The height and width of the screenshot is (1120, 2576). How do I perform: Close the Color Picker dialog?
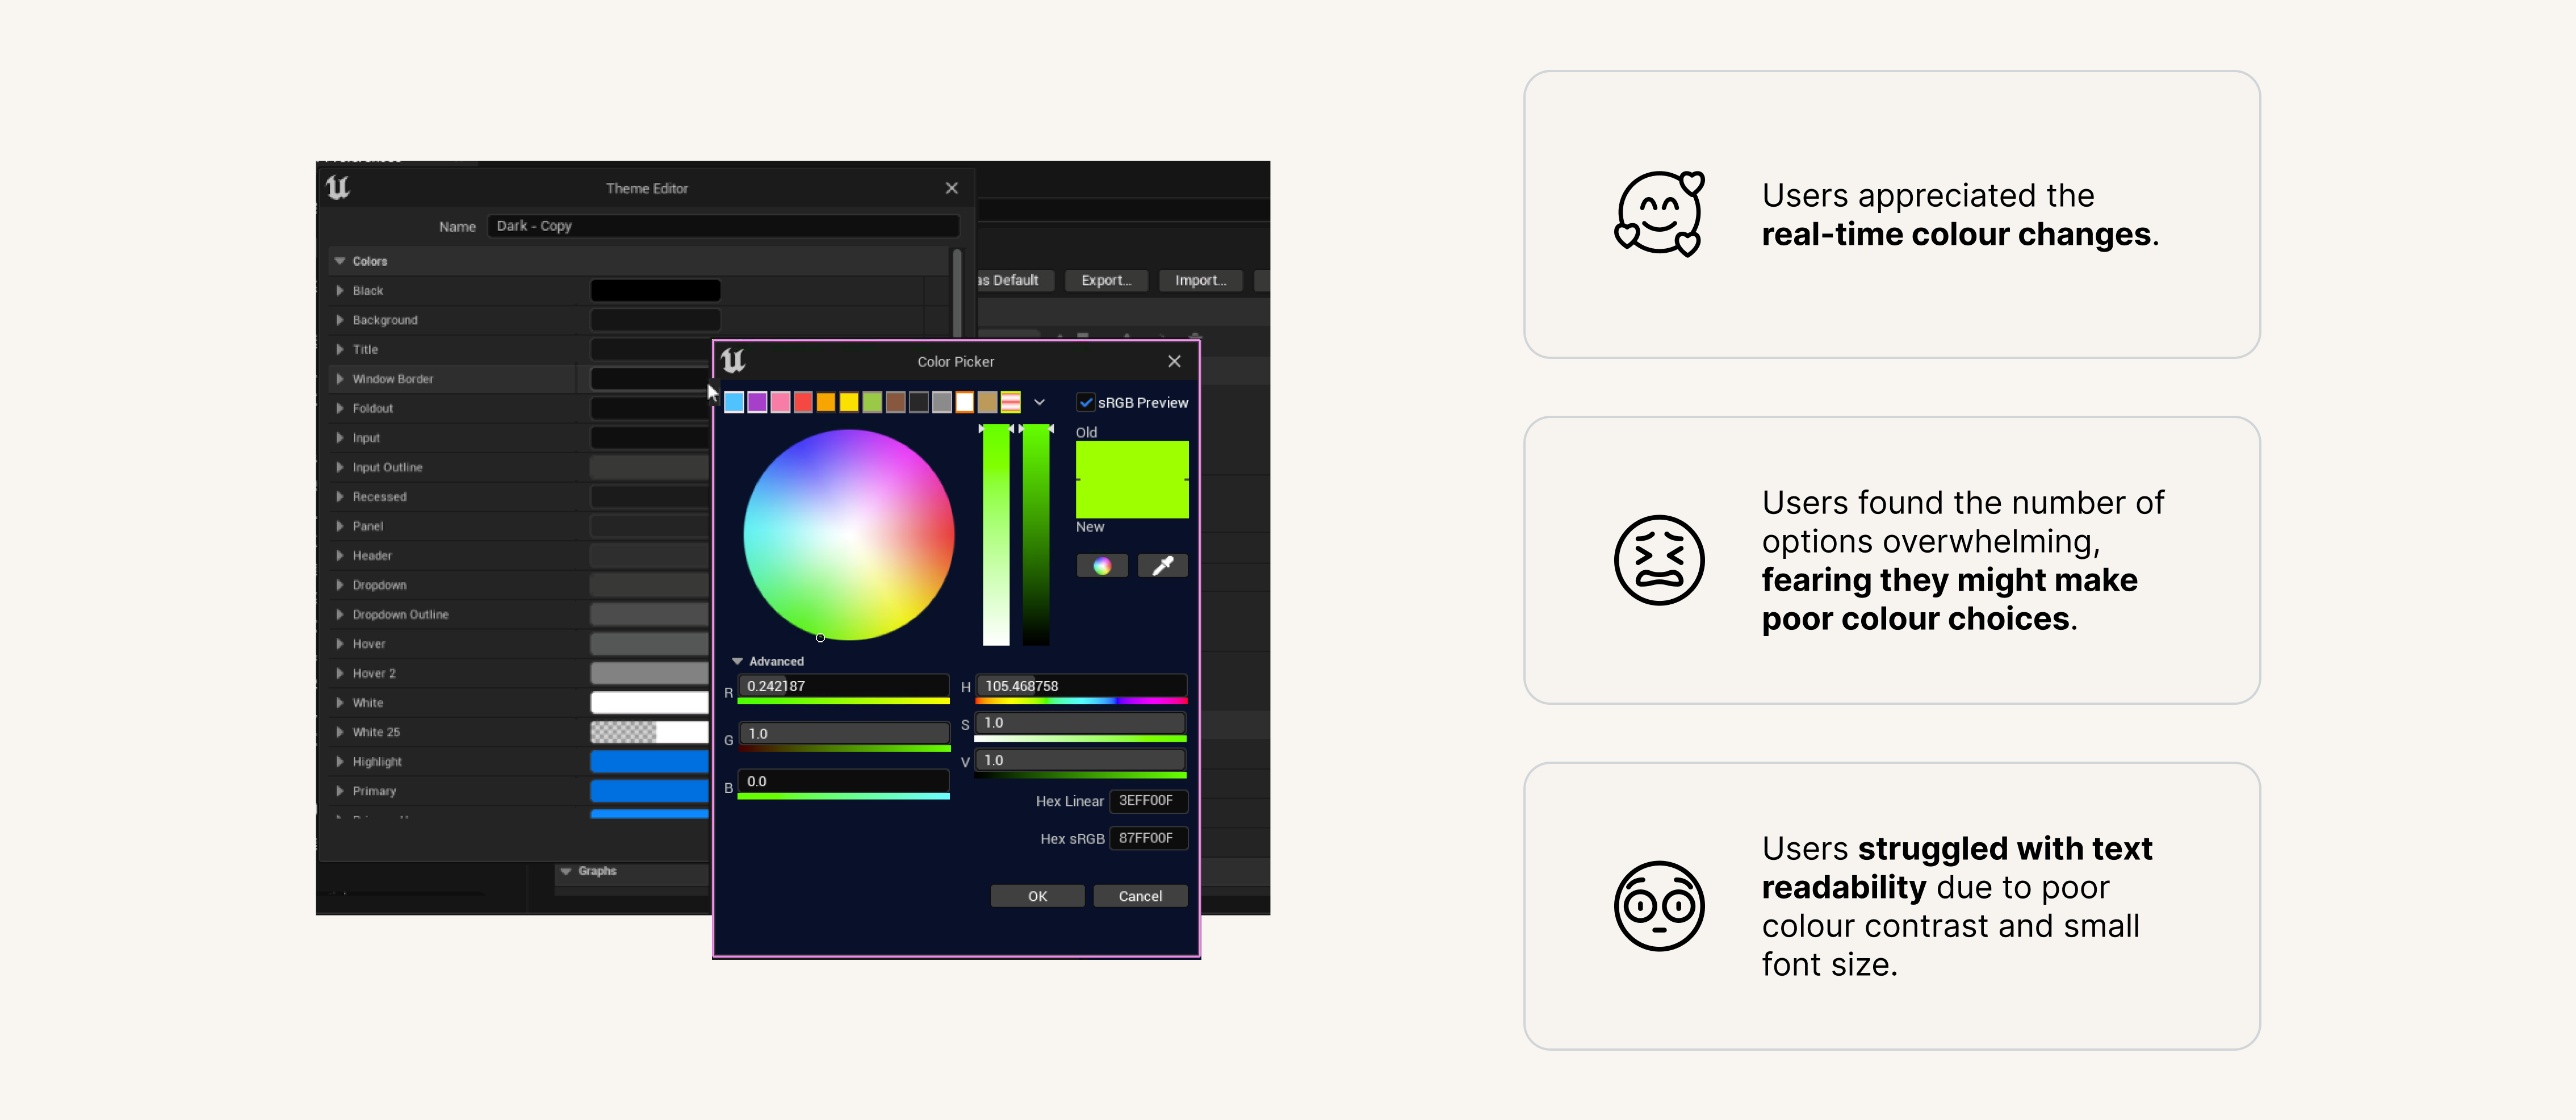tap(1174, 361)
